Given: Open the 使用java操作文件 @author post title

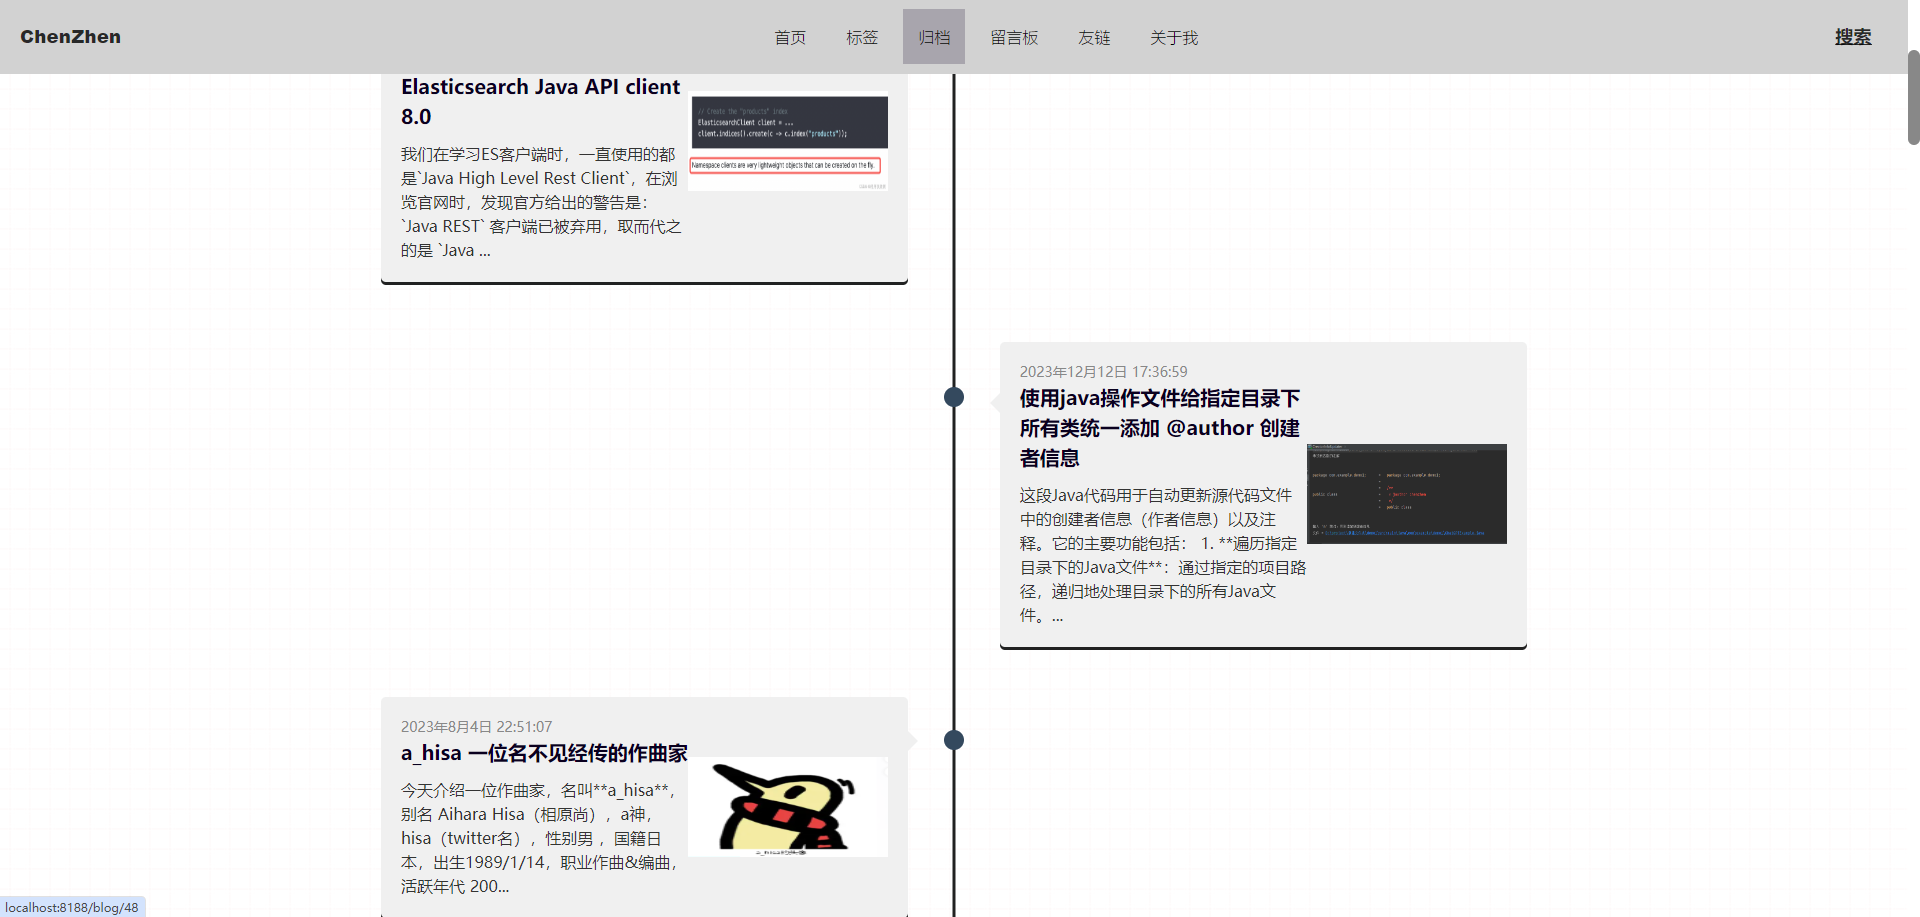Looking at the screenshot, I should (x=1160, y=428).
